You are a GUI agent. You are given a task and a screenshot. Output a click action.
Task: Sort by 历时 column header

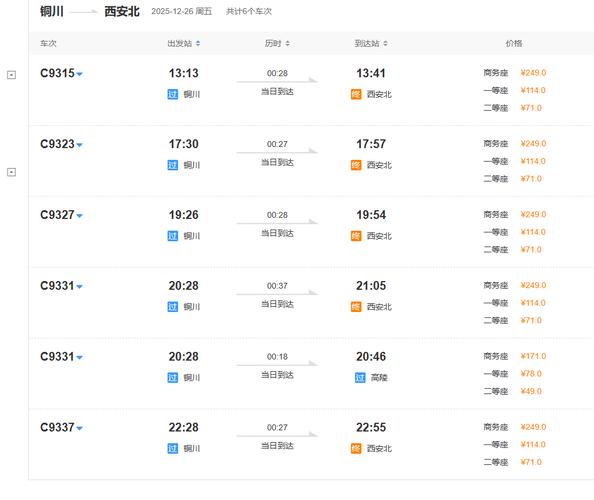pyautogui.click(x=277, y=44)
